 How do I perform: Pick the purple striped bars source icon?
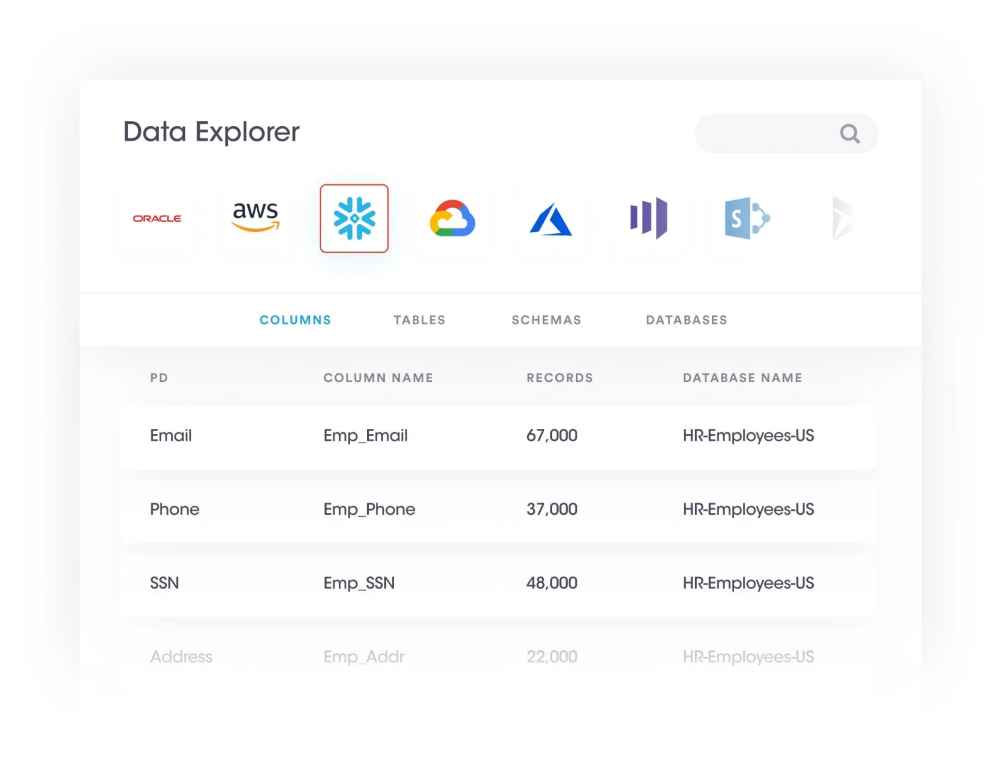pos(648,218)
